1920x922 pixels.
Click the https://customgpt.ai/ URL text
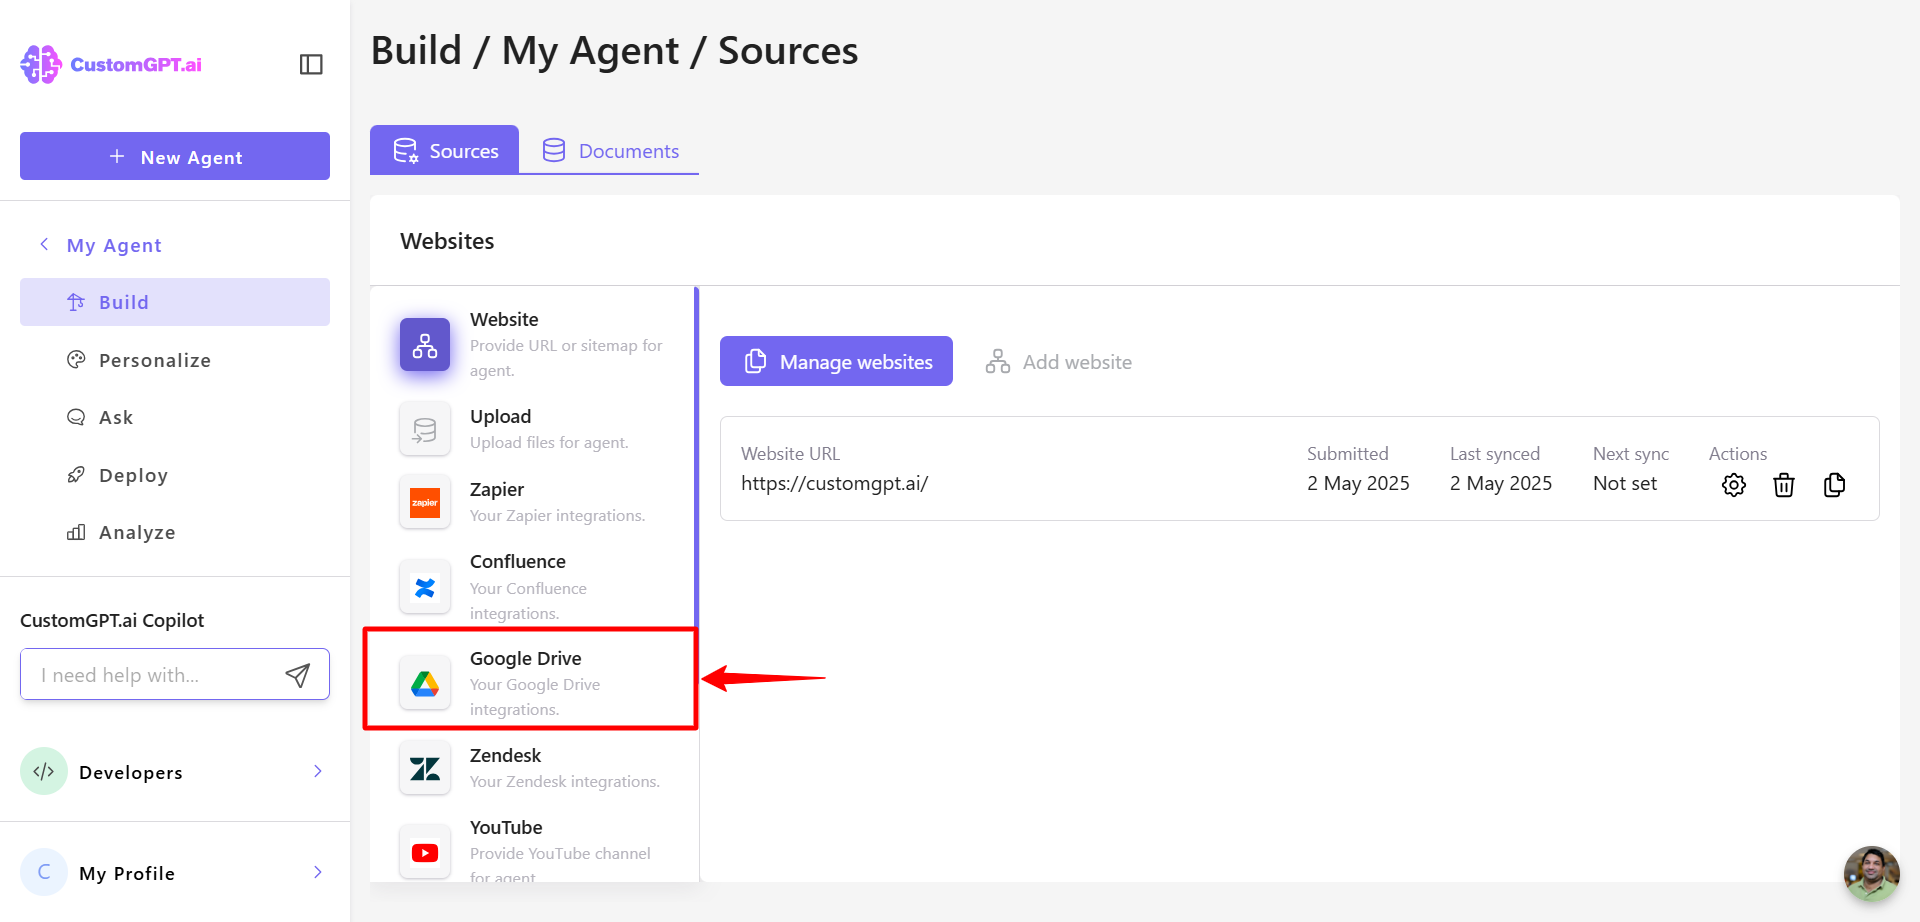tap(834, 483)
